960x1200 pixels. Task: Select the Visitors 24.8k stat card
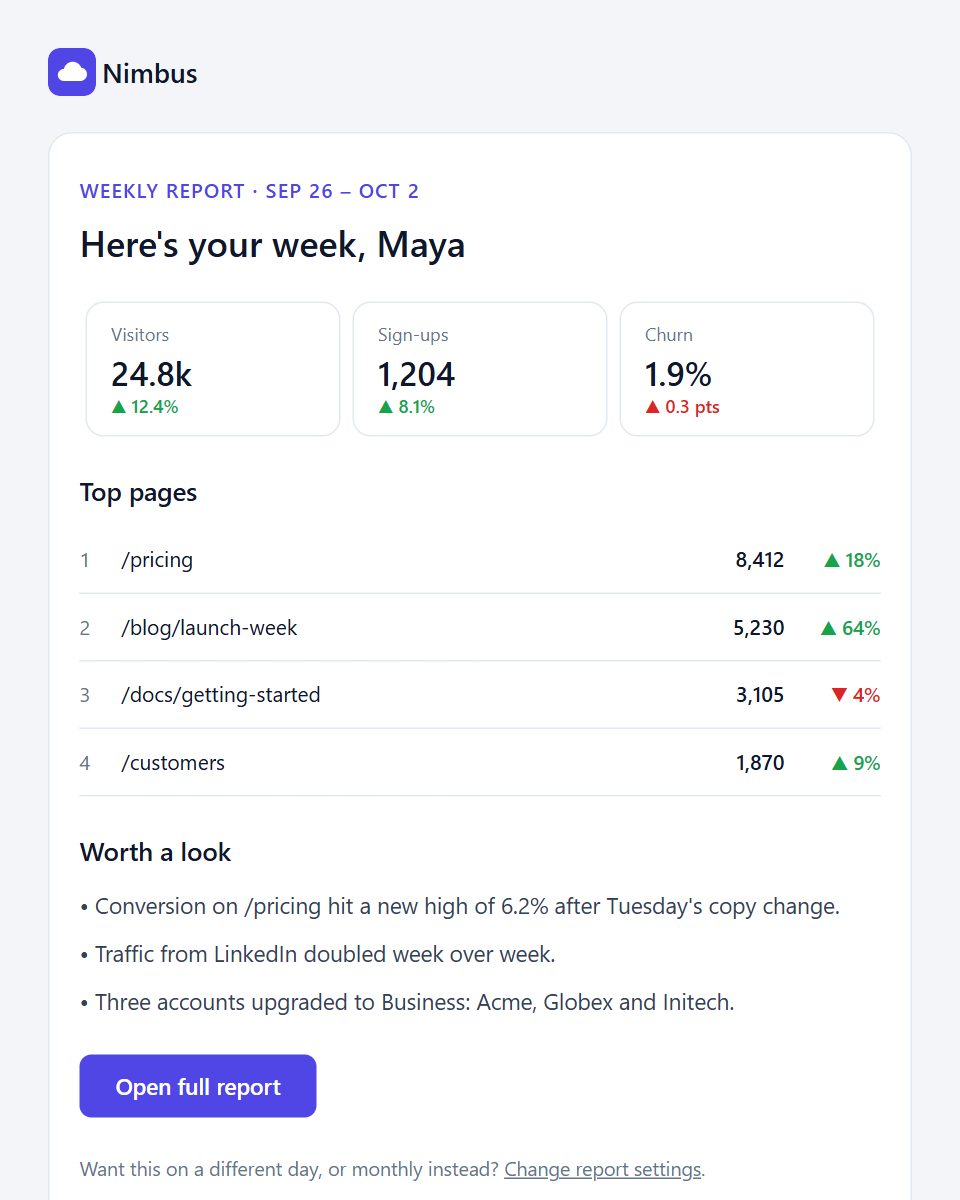tap(213, 369)
